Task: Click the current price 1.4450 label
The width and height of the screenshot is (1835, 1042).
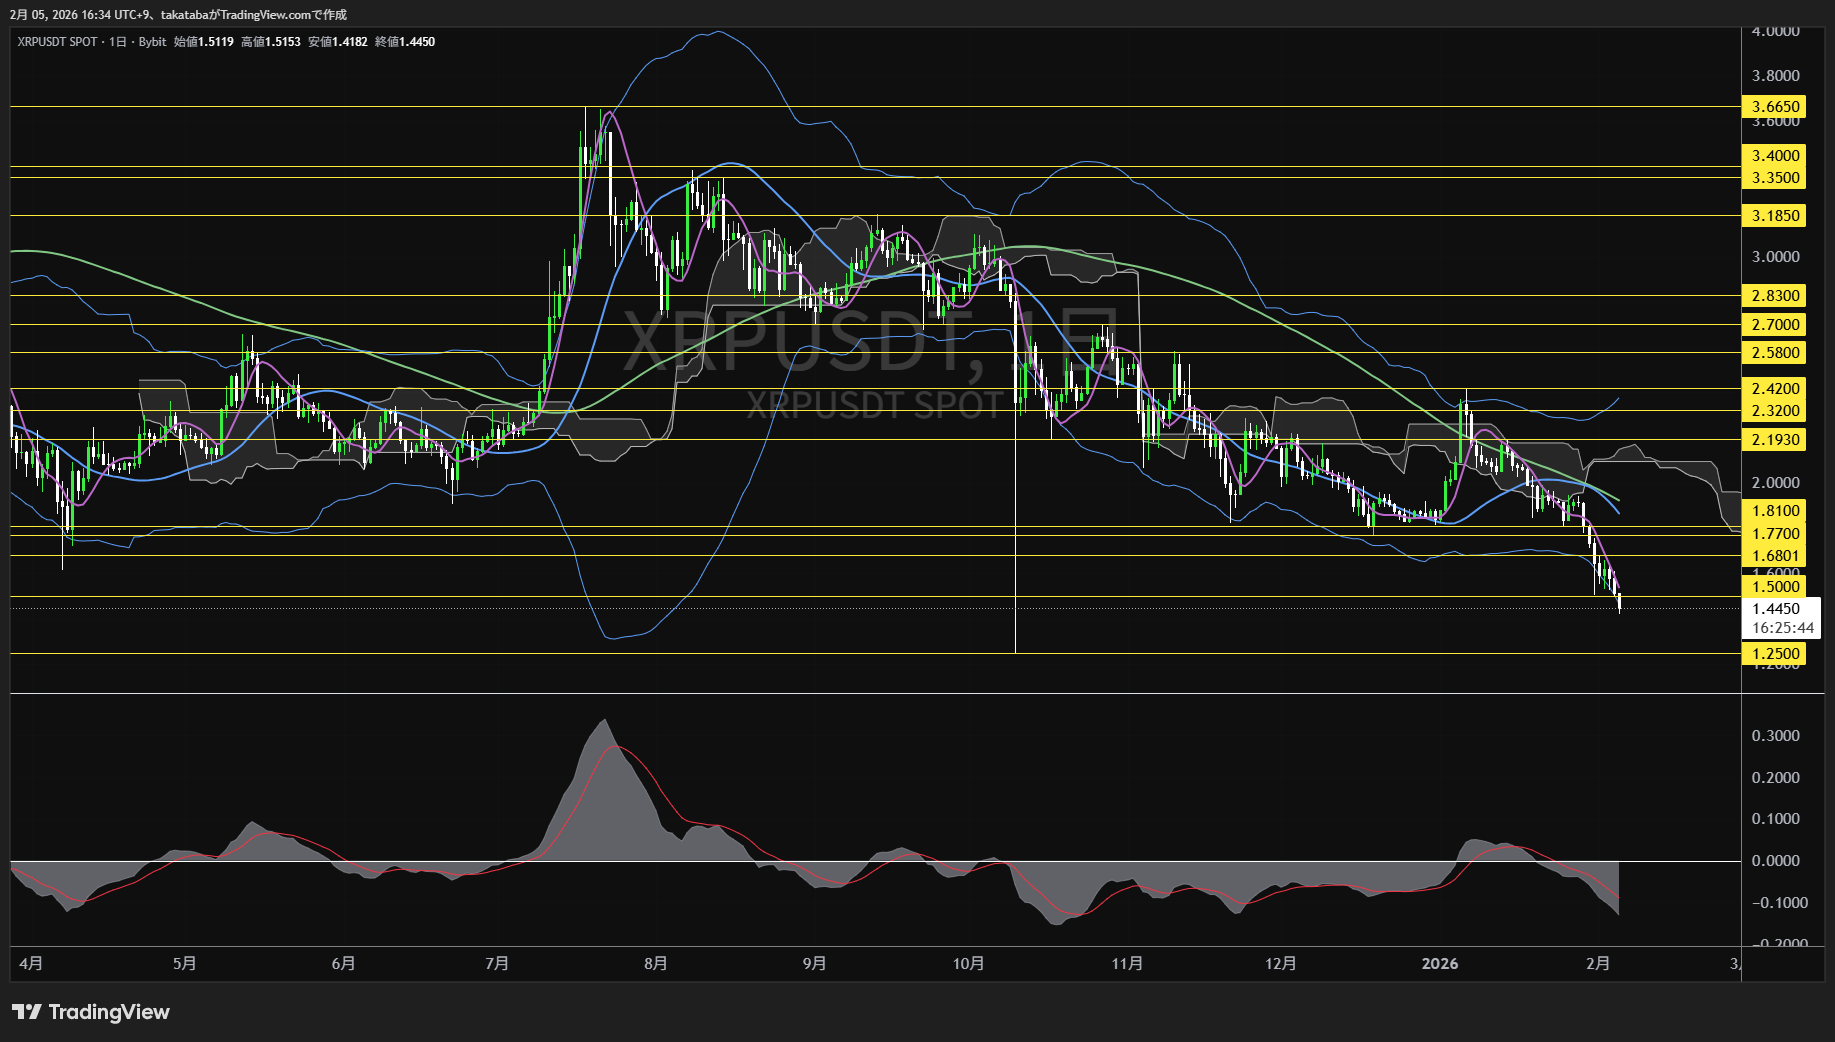Action: pyautogui.click(x=1775, y=609)
